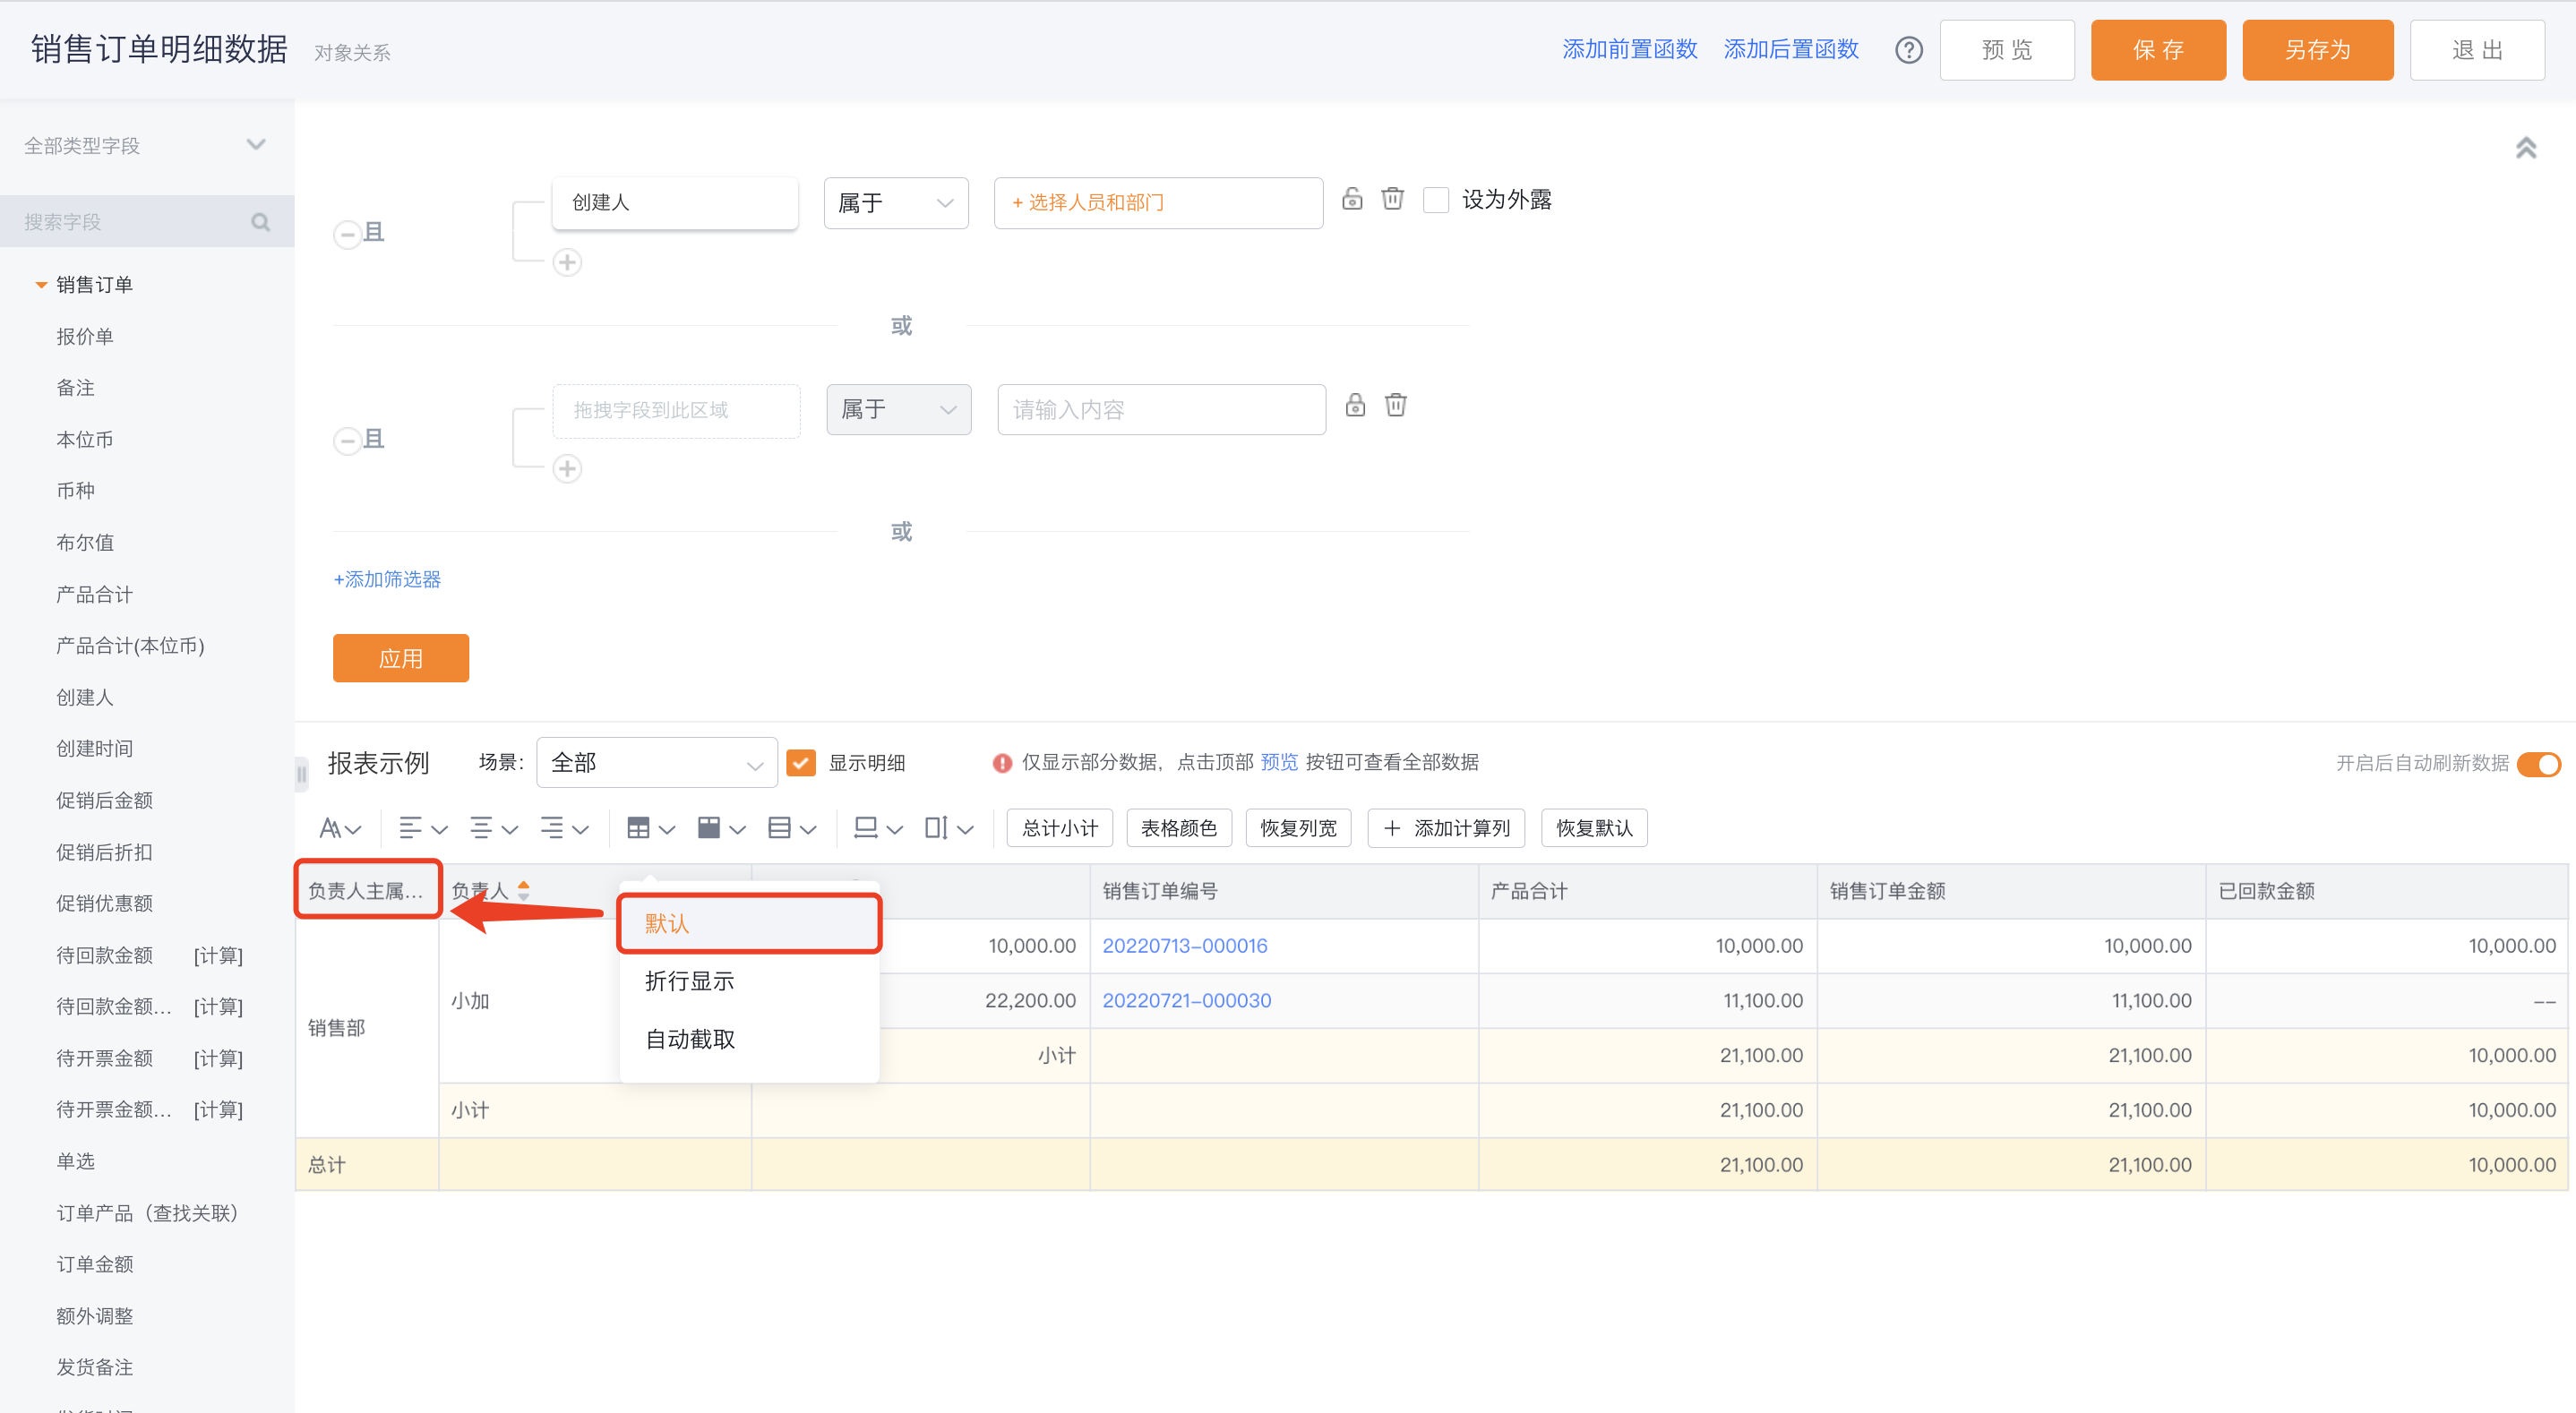
Task: Click the orange 应用 button
Action: (401, 658)
